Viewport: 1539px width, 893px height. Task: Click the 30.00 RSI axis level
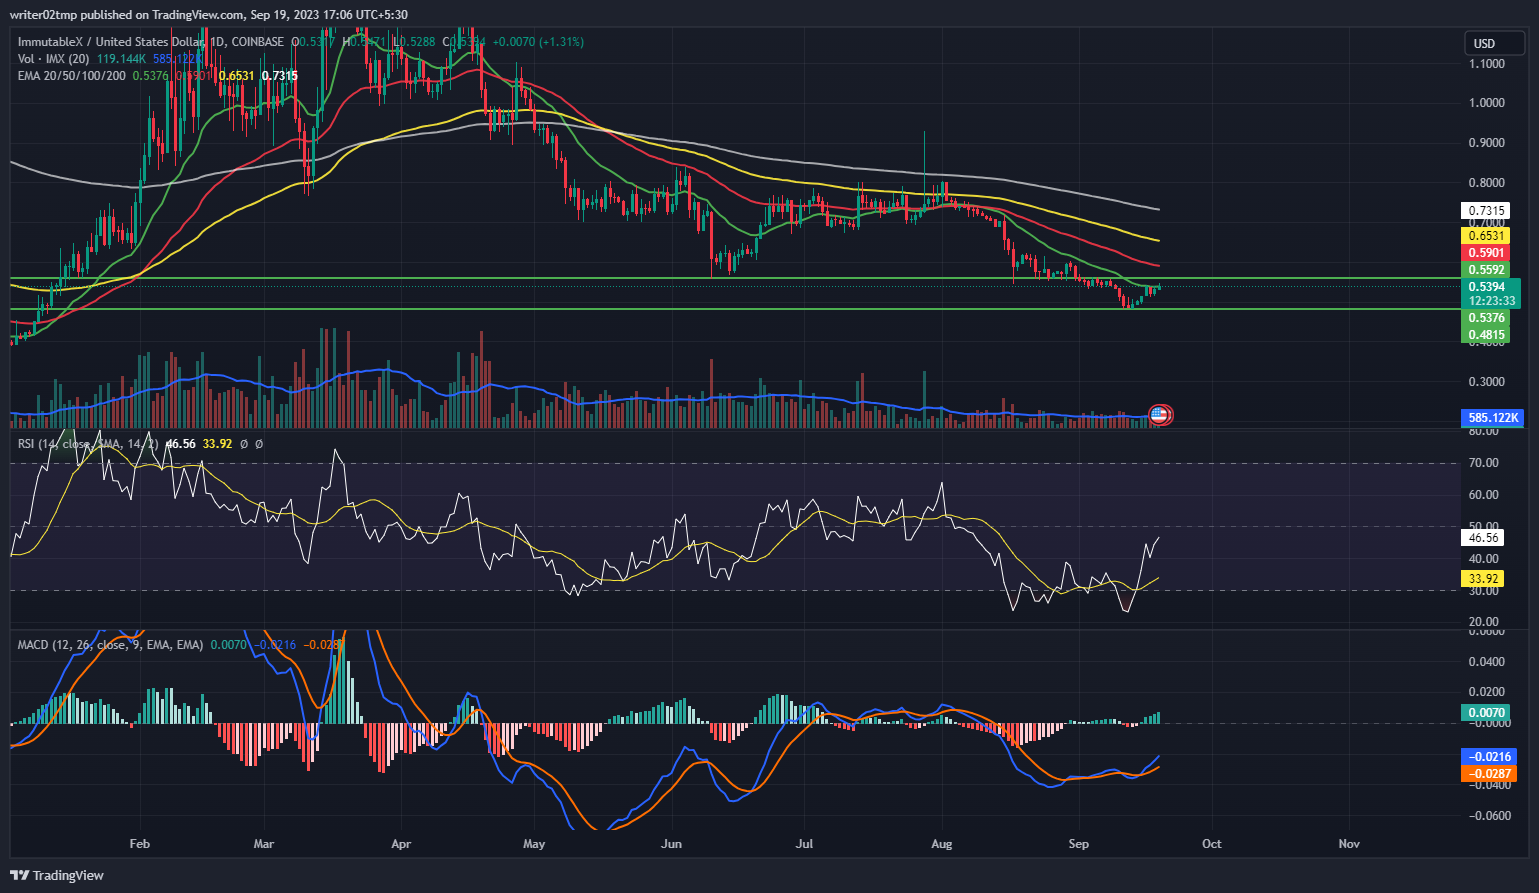1484,591
